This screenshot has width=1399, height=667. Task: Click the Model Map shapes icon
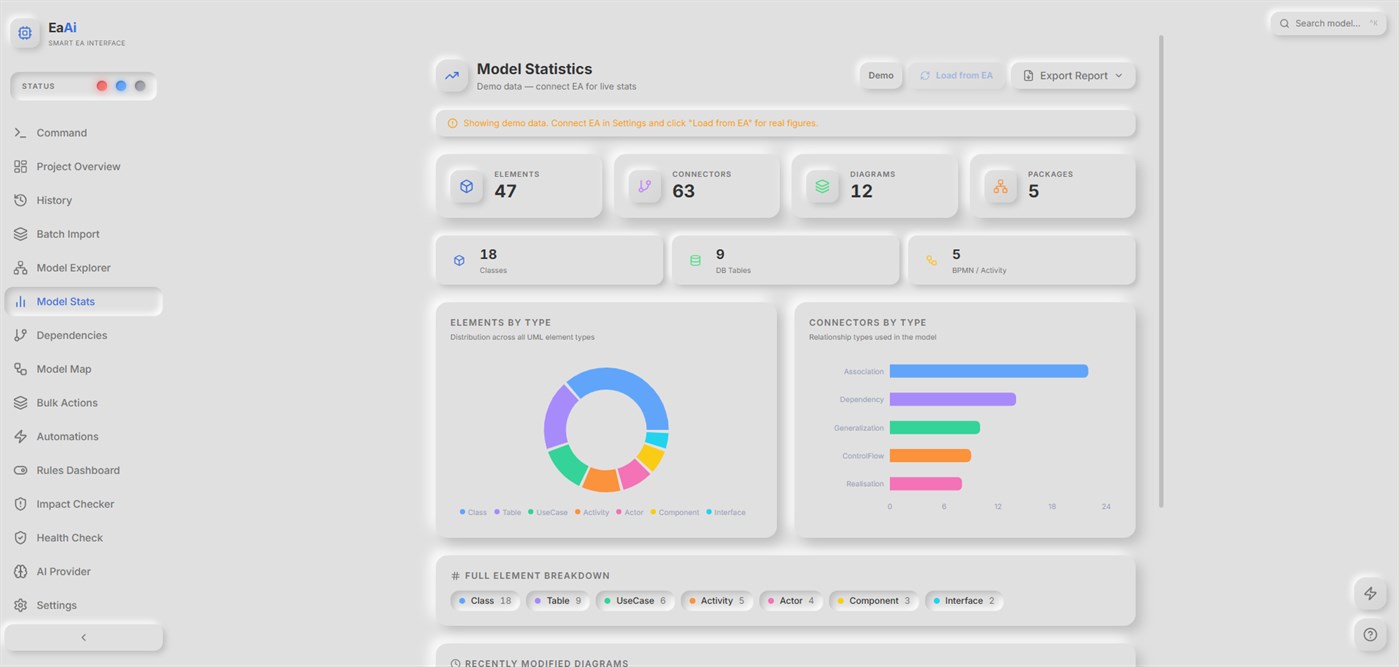20,369
